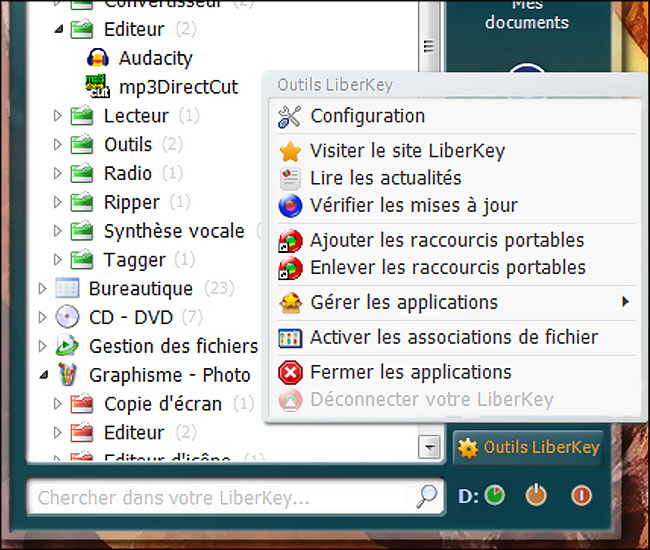
Task: Expand the Tagger folder arrow
Action: pos(58,259)
